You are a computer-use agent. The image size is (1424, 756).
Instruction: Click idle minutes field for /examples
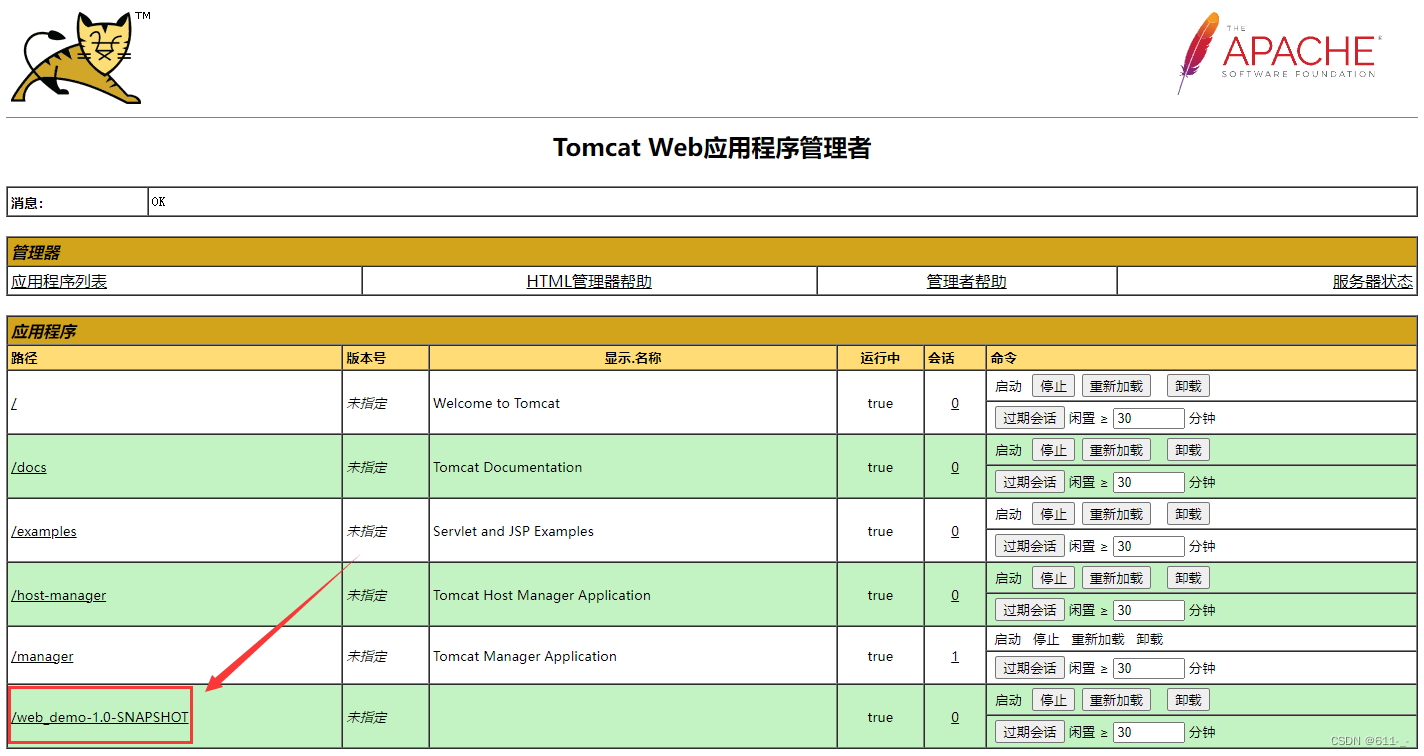click(1148, 546)
